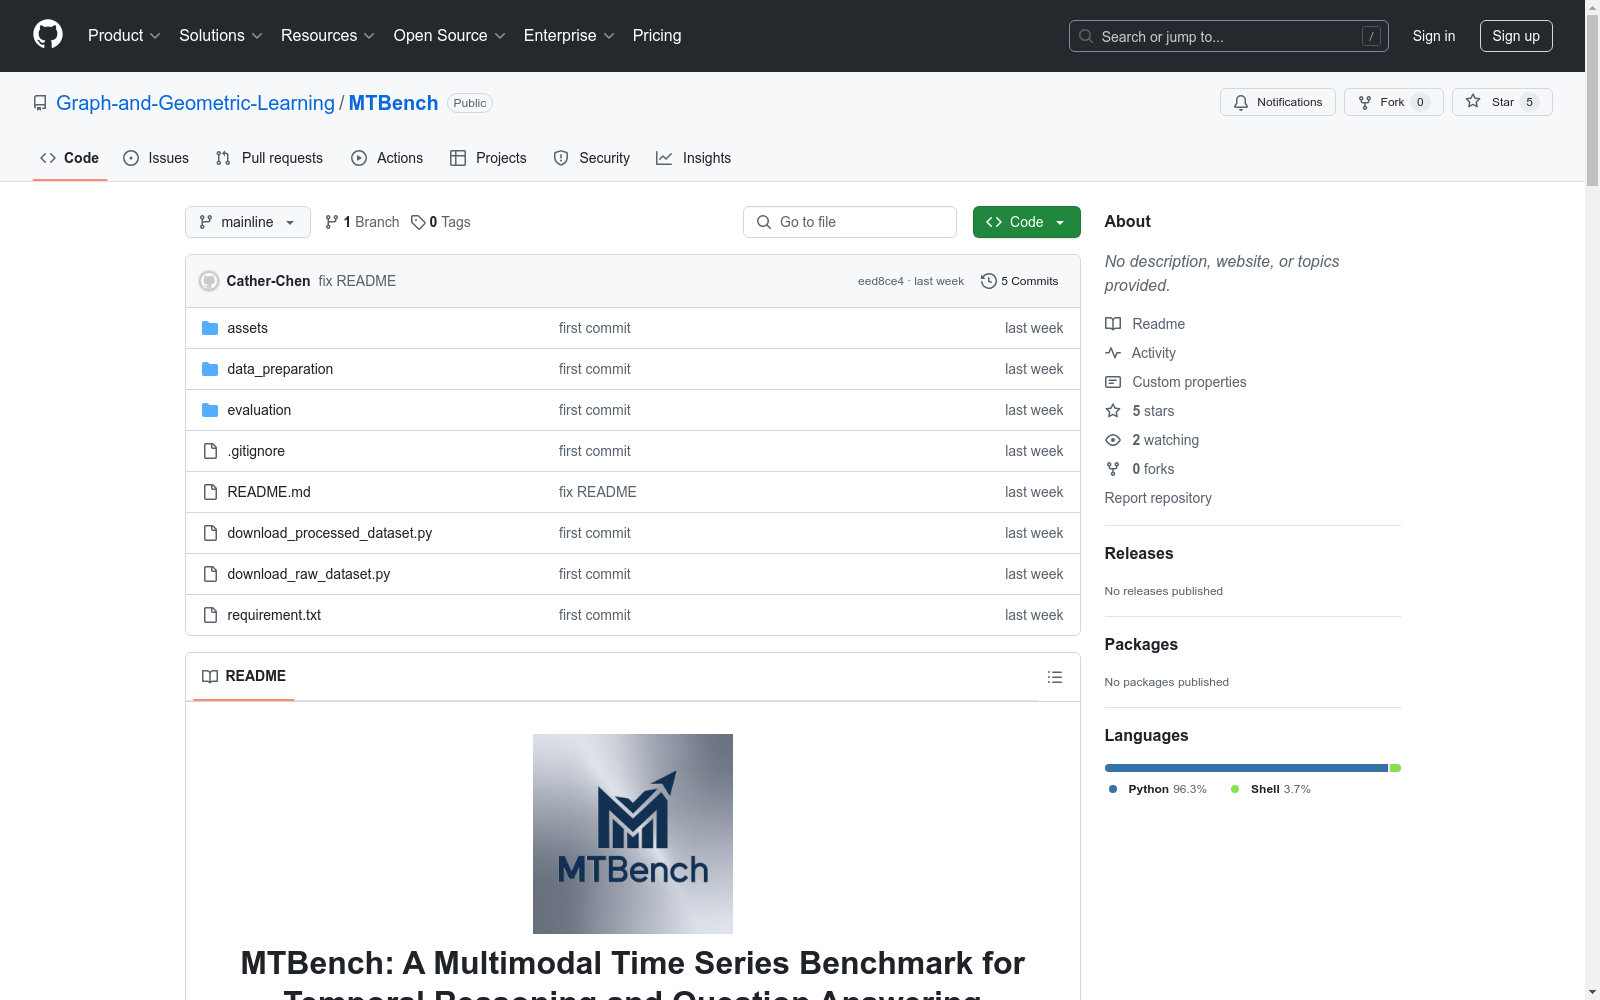The height and width of the screenshot is (1000, 1600).
Task: Click the 'Public' repository badge
Action: pyautogui.click(x=470, y=103)
